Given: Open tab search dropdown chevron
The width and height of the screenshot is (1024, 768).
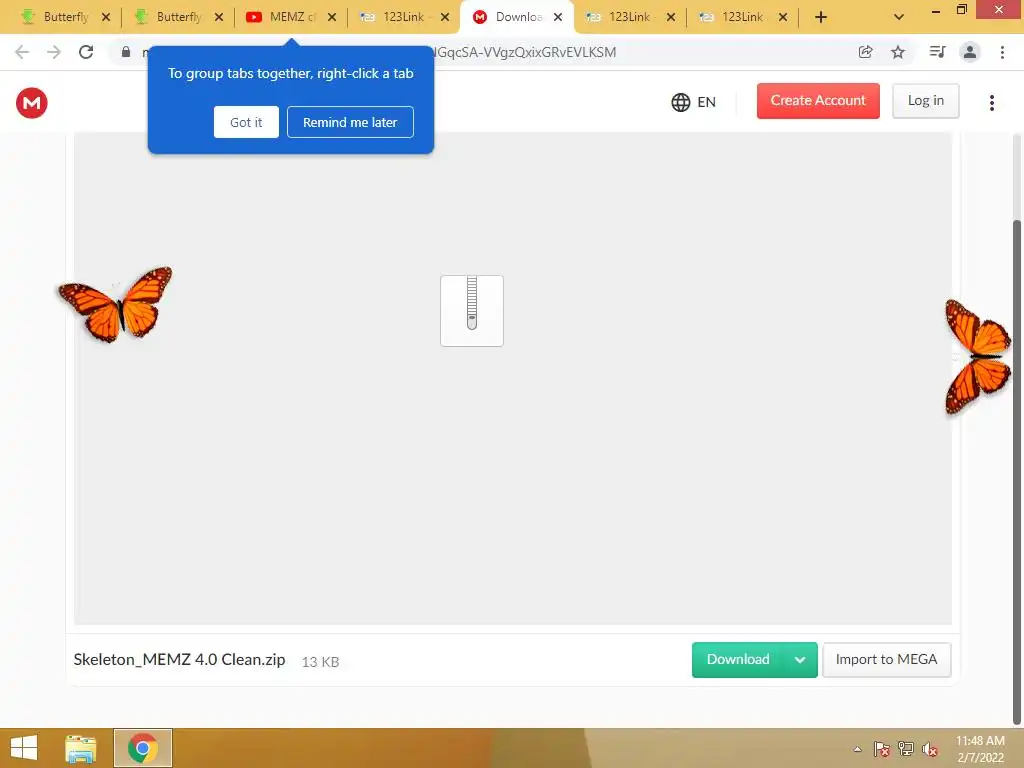Looking at the screenshot, I should pyautogui.click(x=899, y=17).
